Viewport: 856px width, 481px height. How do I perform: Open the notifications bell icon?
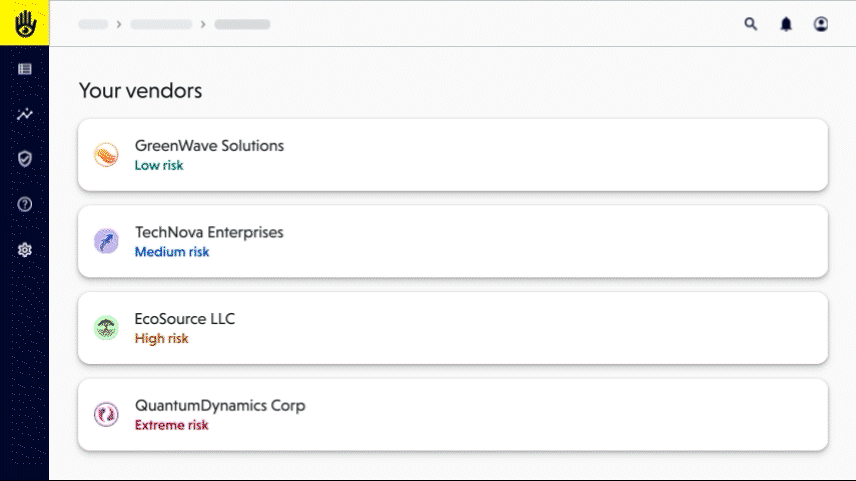(x=786, y=24)
